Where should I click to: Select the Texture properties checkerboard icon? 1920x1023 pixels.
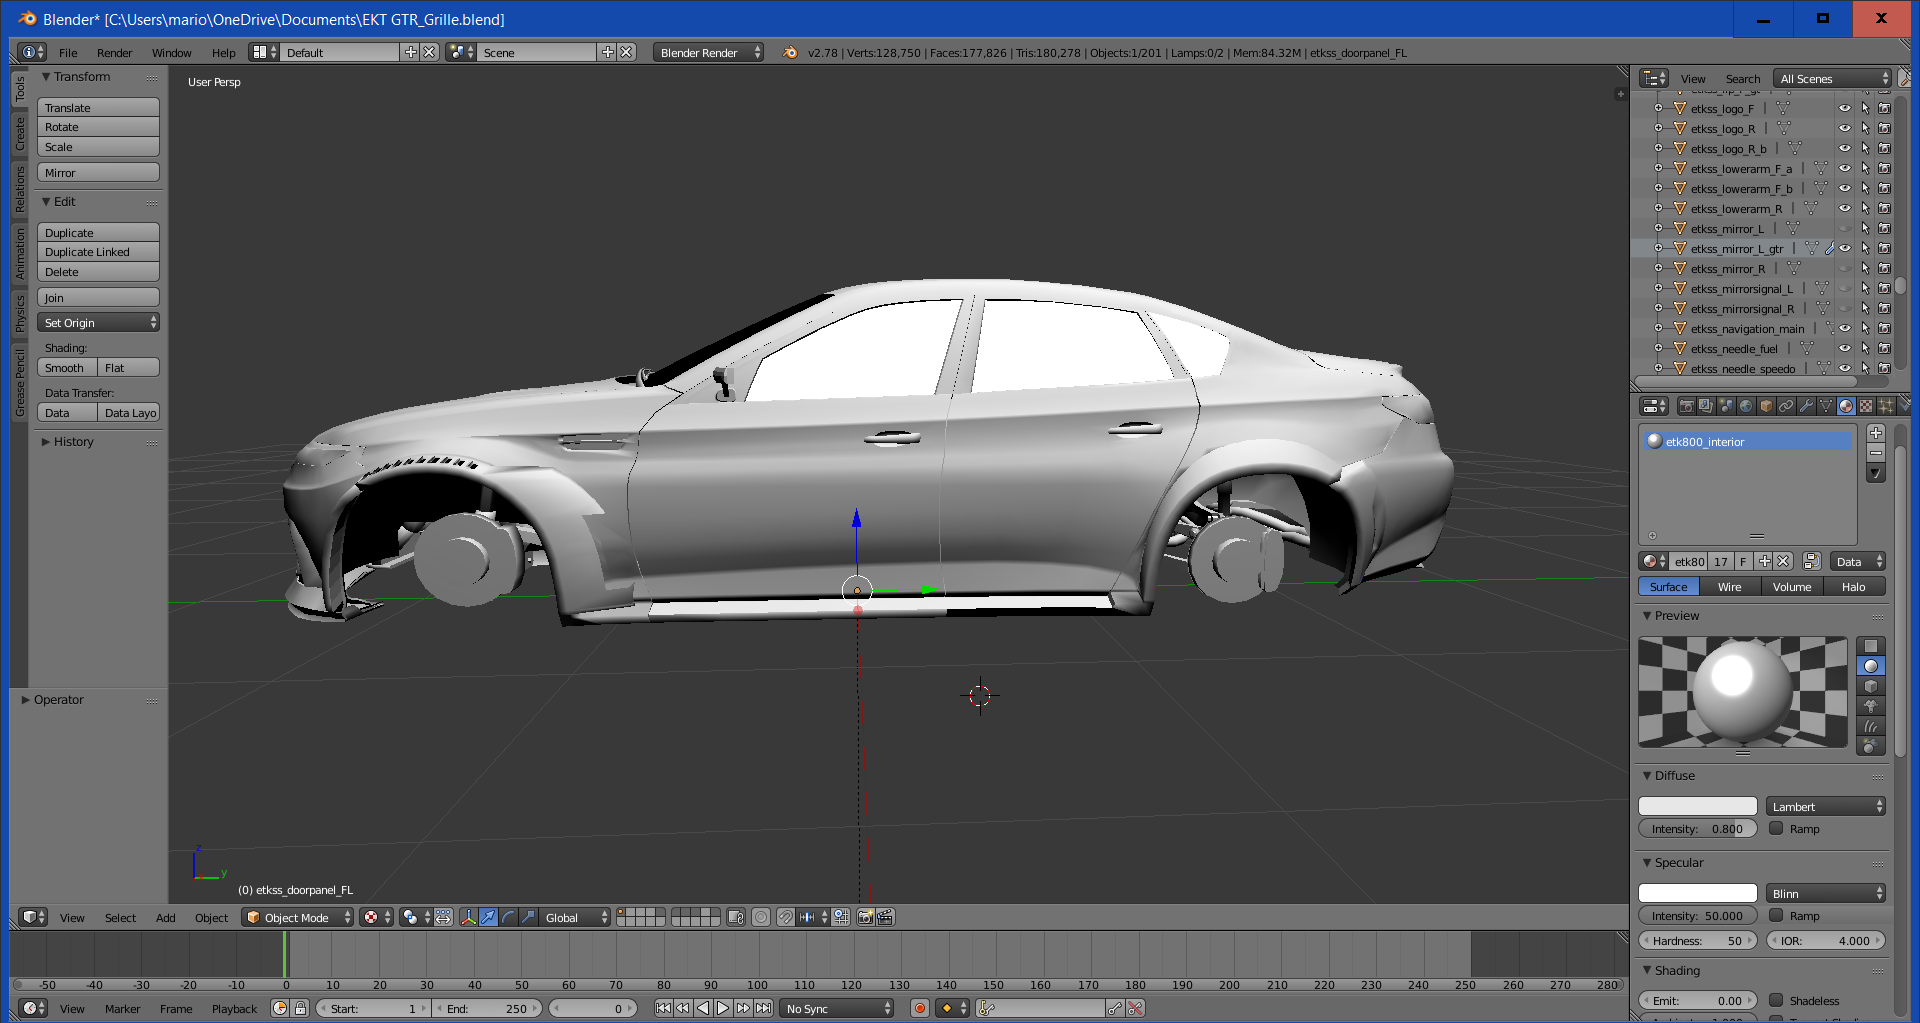pos(1866,406)
